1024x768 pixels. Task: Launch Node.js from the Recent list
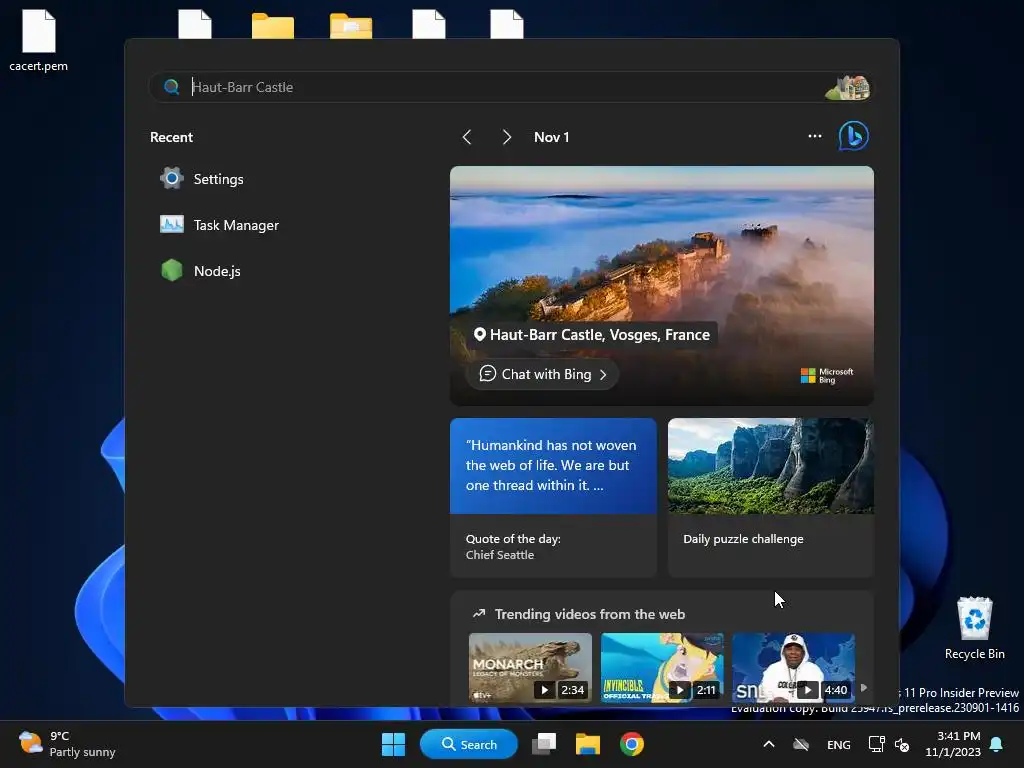200,270
